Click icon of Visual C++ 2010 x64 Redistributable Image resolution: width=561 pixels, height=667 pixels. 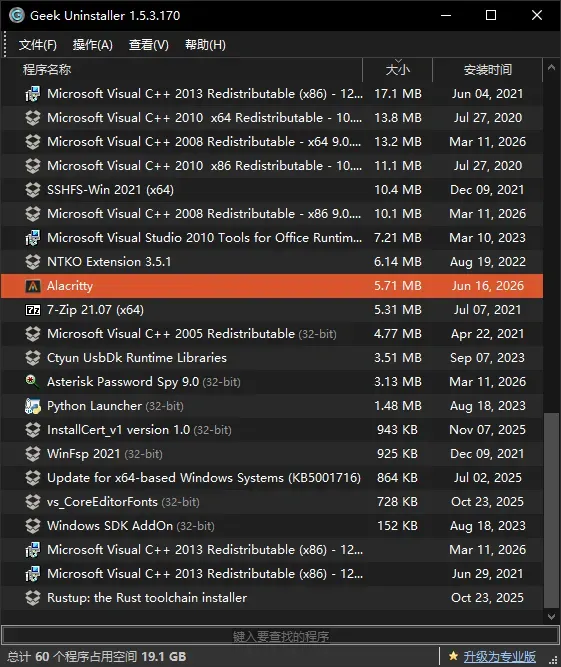33,118
